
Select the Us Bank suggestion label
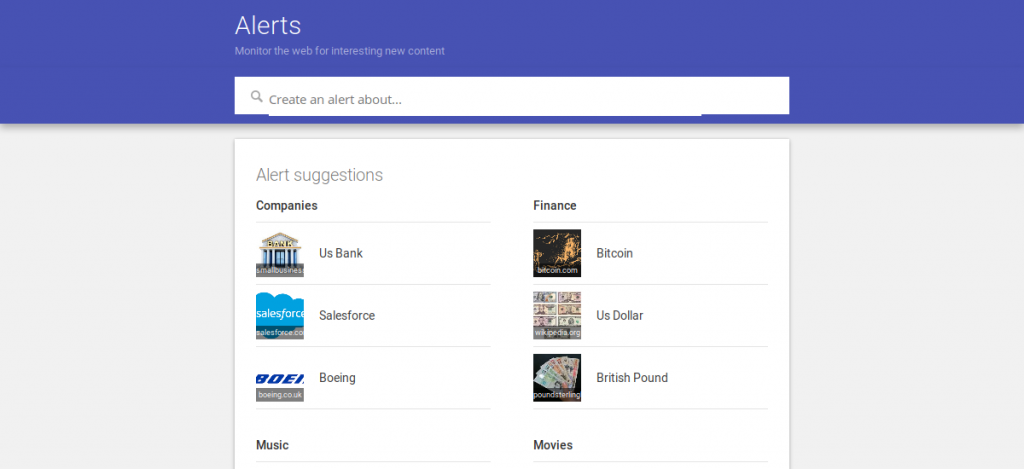pos(341,253)
